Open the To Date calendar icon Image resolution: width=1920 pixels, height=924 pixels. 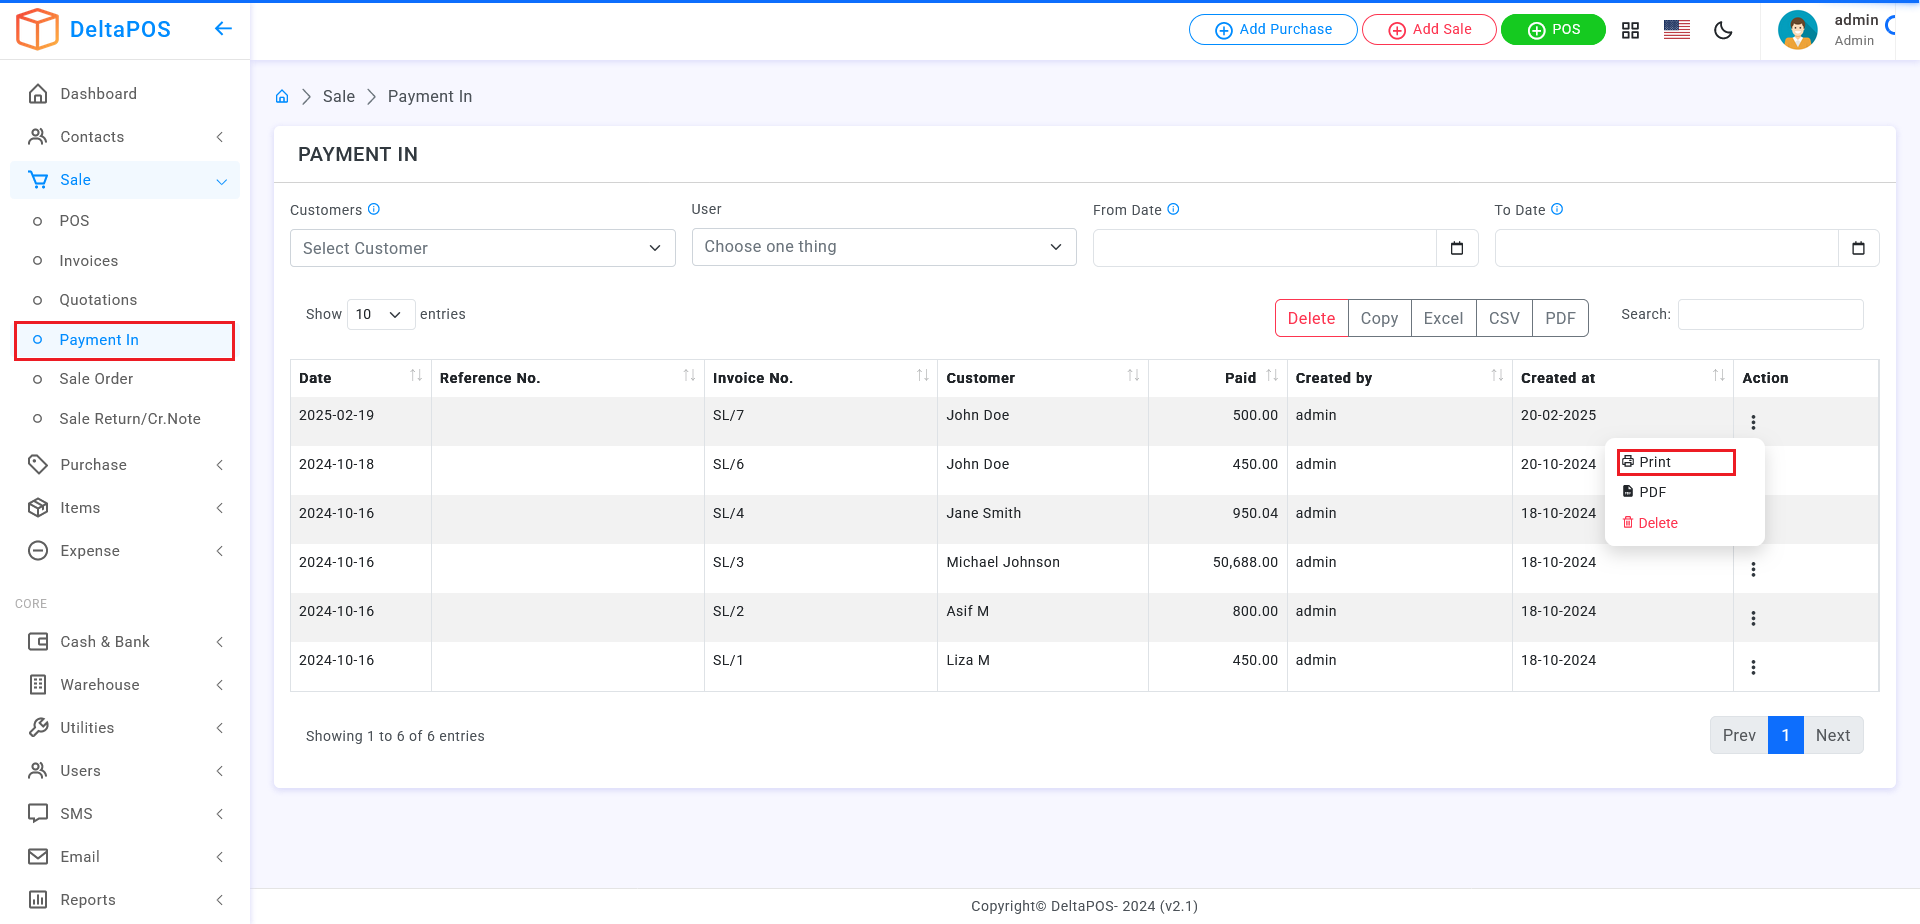coord(1858,248)
